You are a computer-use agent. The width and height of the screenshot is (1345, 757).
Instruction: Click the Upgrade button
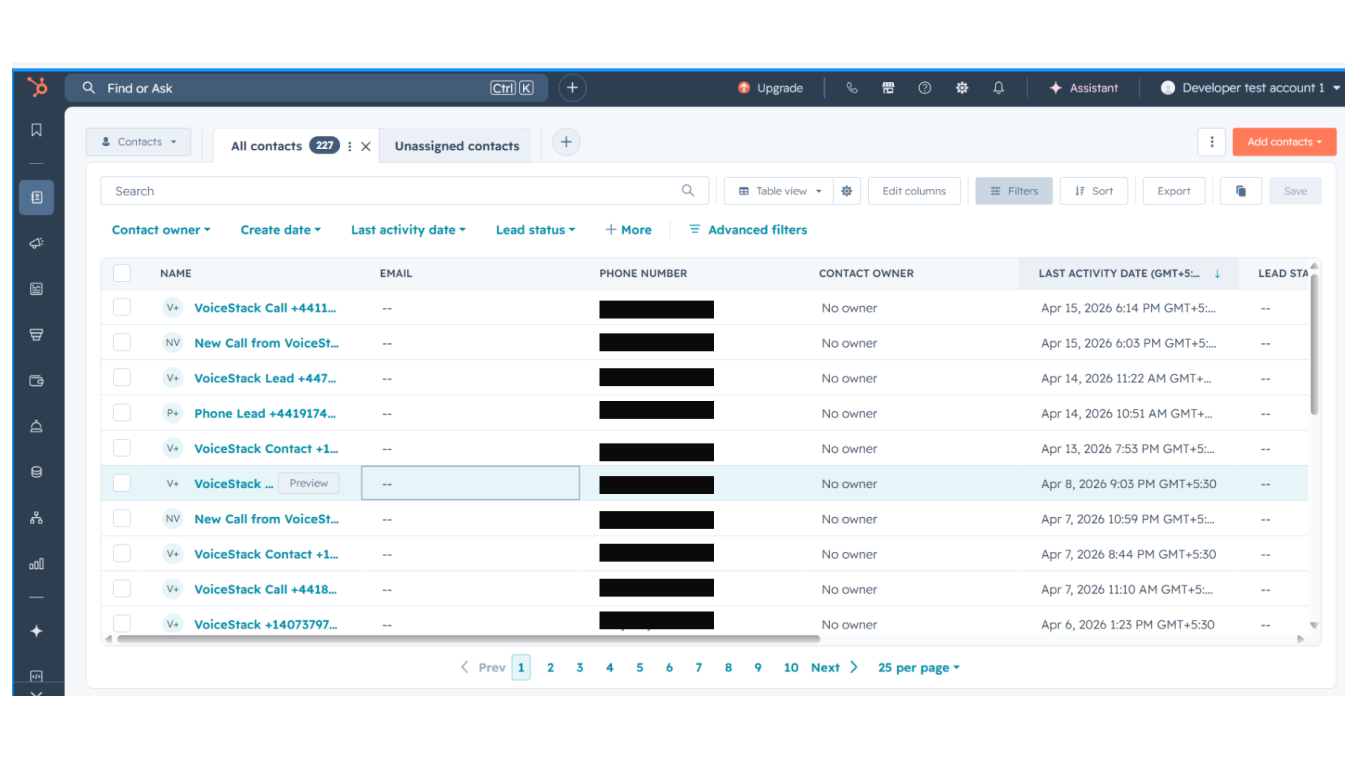[x=770, y=88]
